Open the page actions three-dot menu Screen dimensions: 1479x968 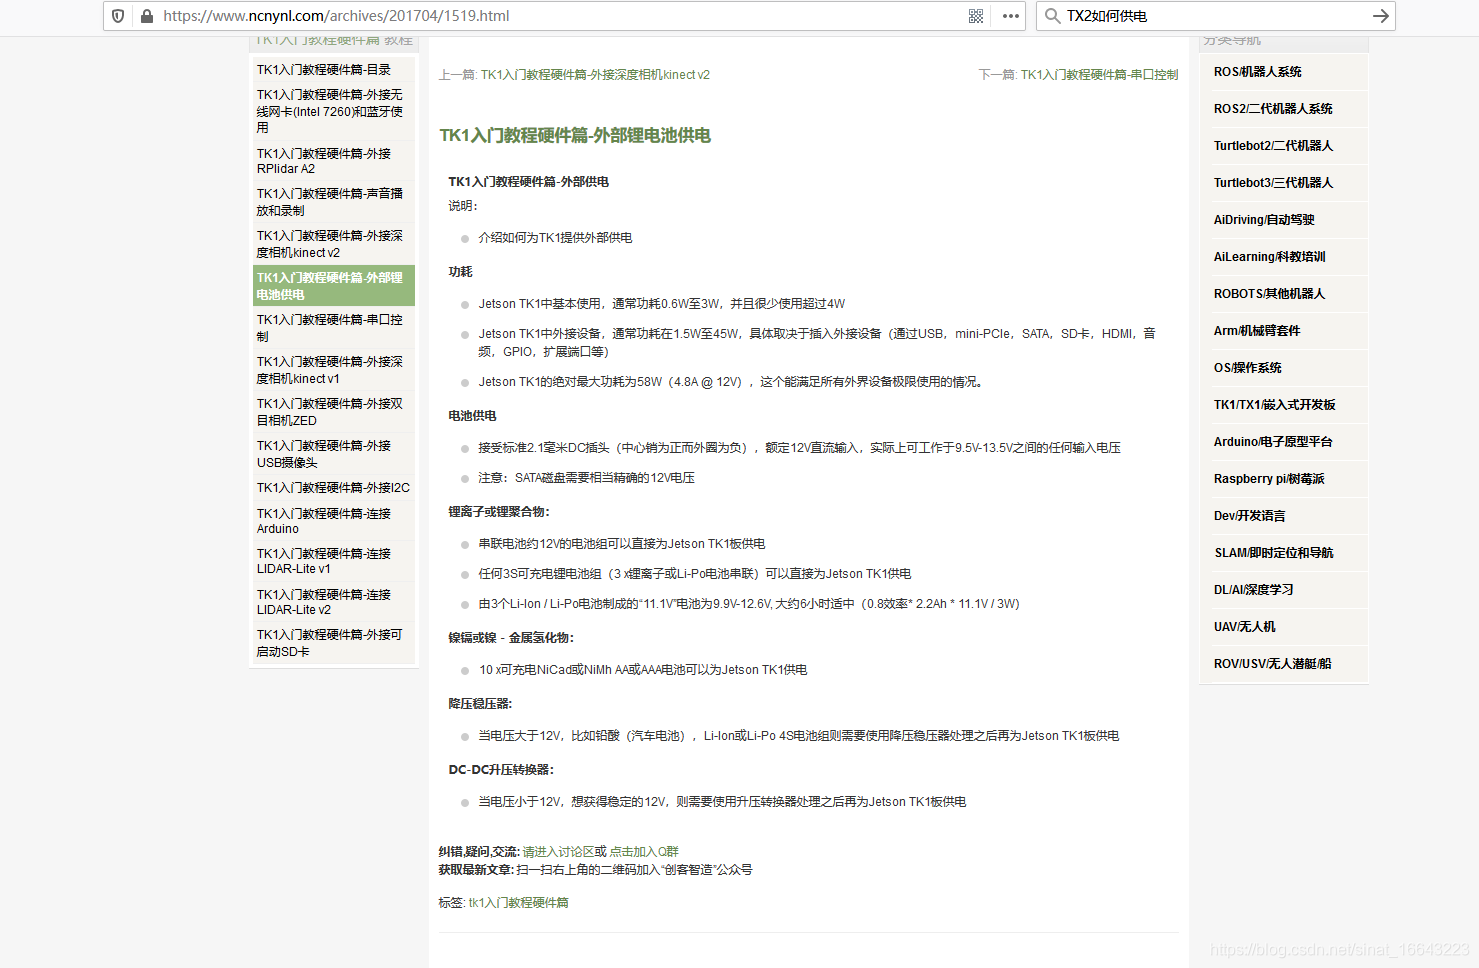click(1011, 16)
